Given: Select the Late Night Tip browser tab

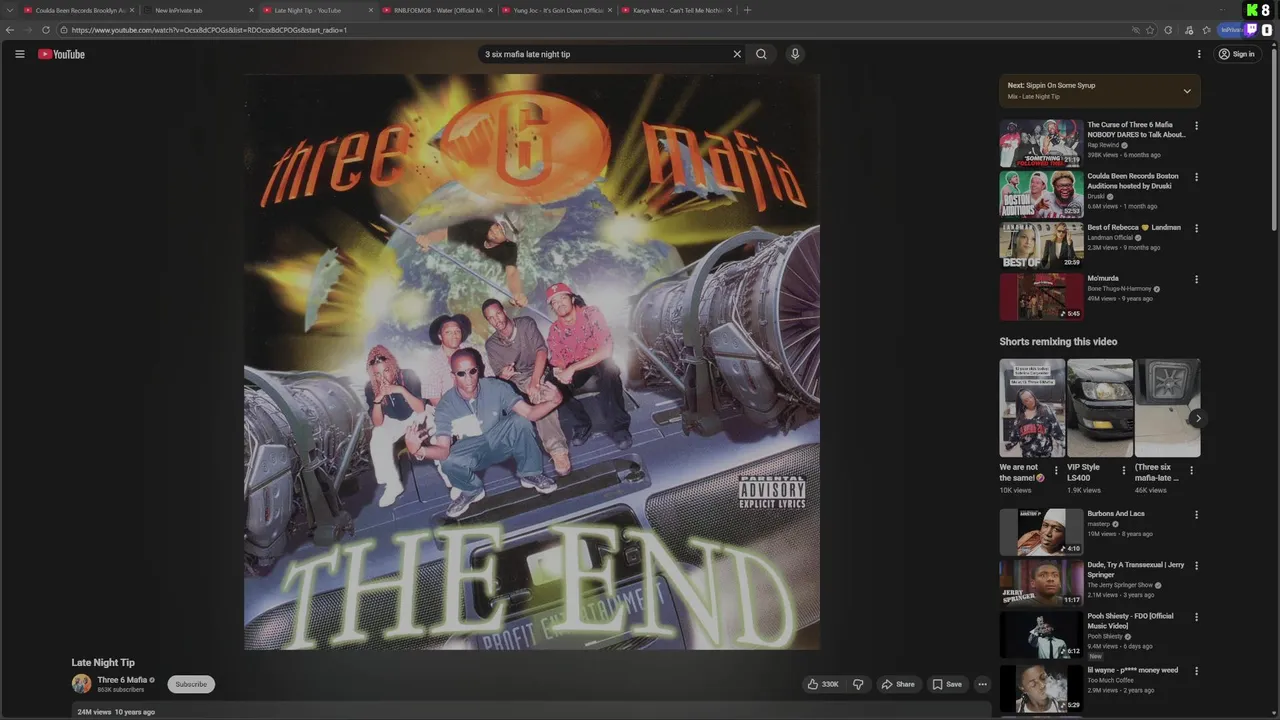Looking at the screenshot, I should (x=318, y=10).
